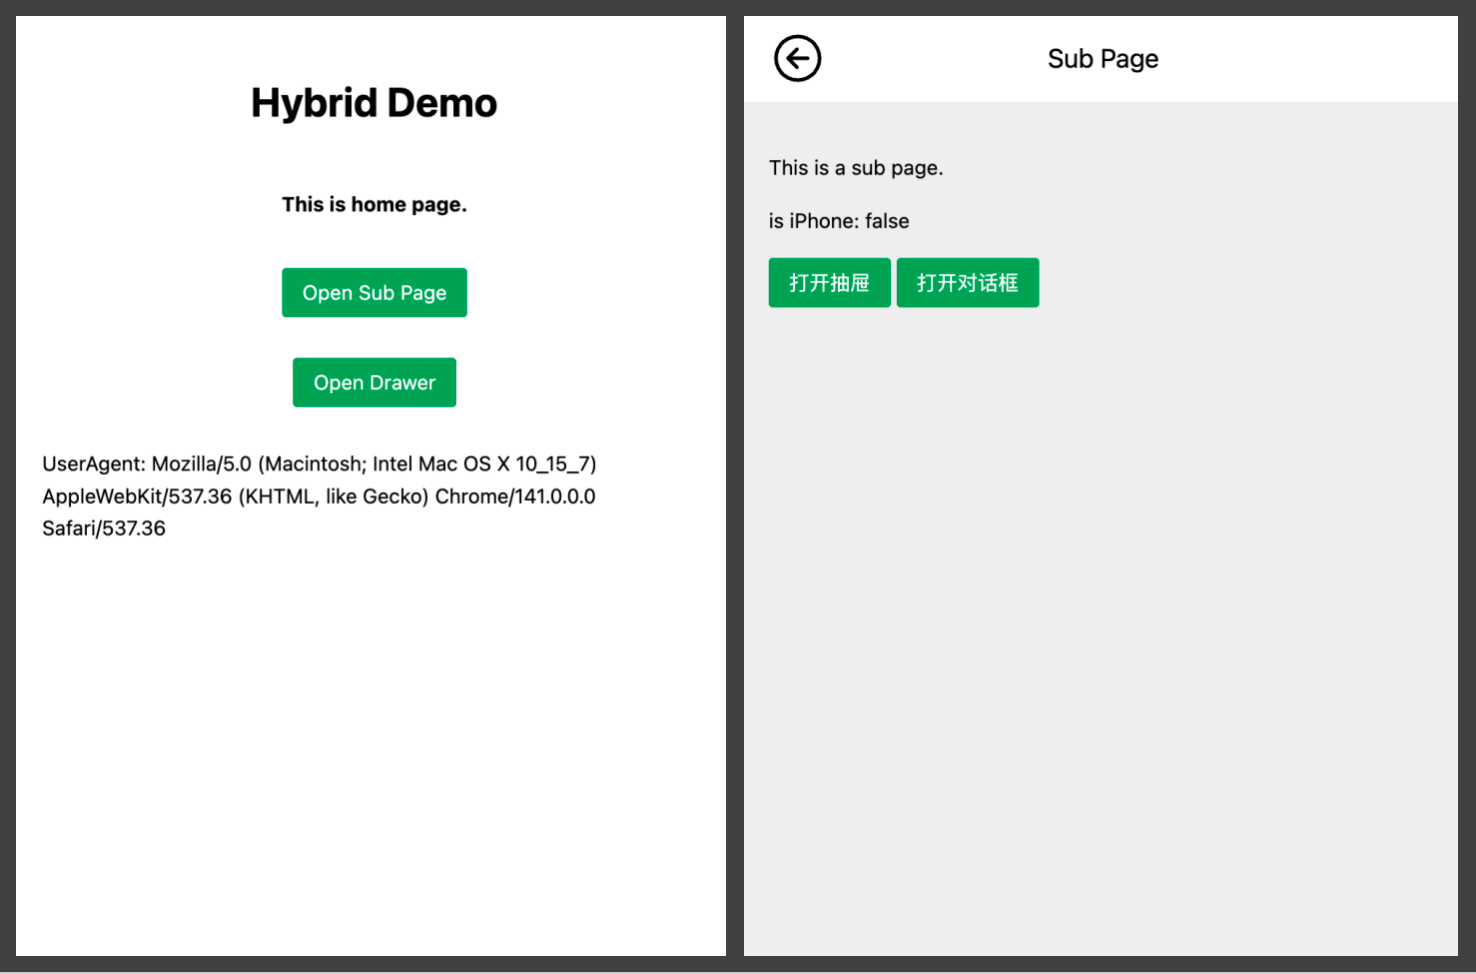Click the 'UserAgent:' label
1476x974 pixels.
click(x=93, y=464)
